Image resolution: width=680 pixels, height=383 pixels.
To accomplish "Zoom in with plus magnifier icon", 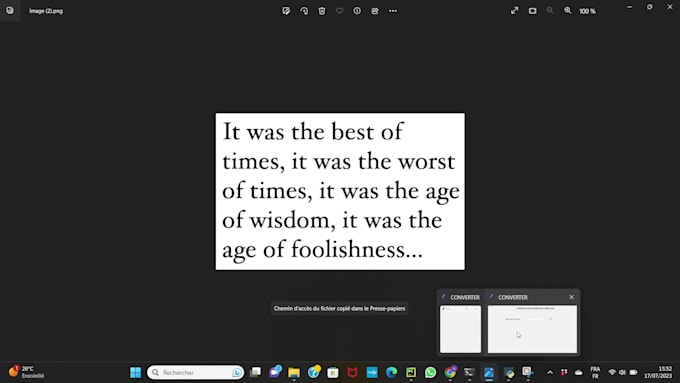I will click(568, 11).
